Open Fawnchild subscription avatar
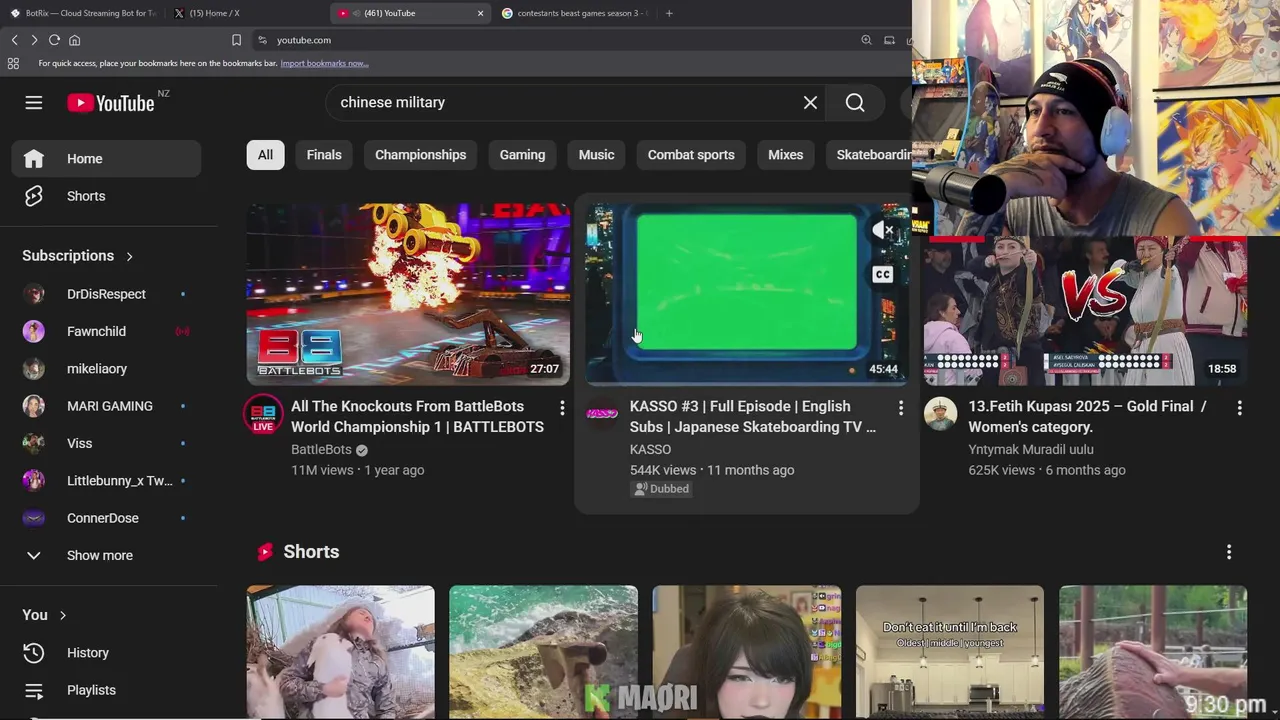 click(x=34, y=331)
